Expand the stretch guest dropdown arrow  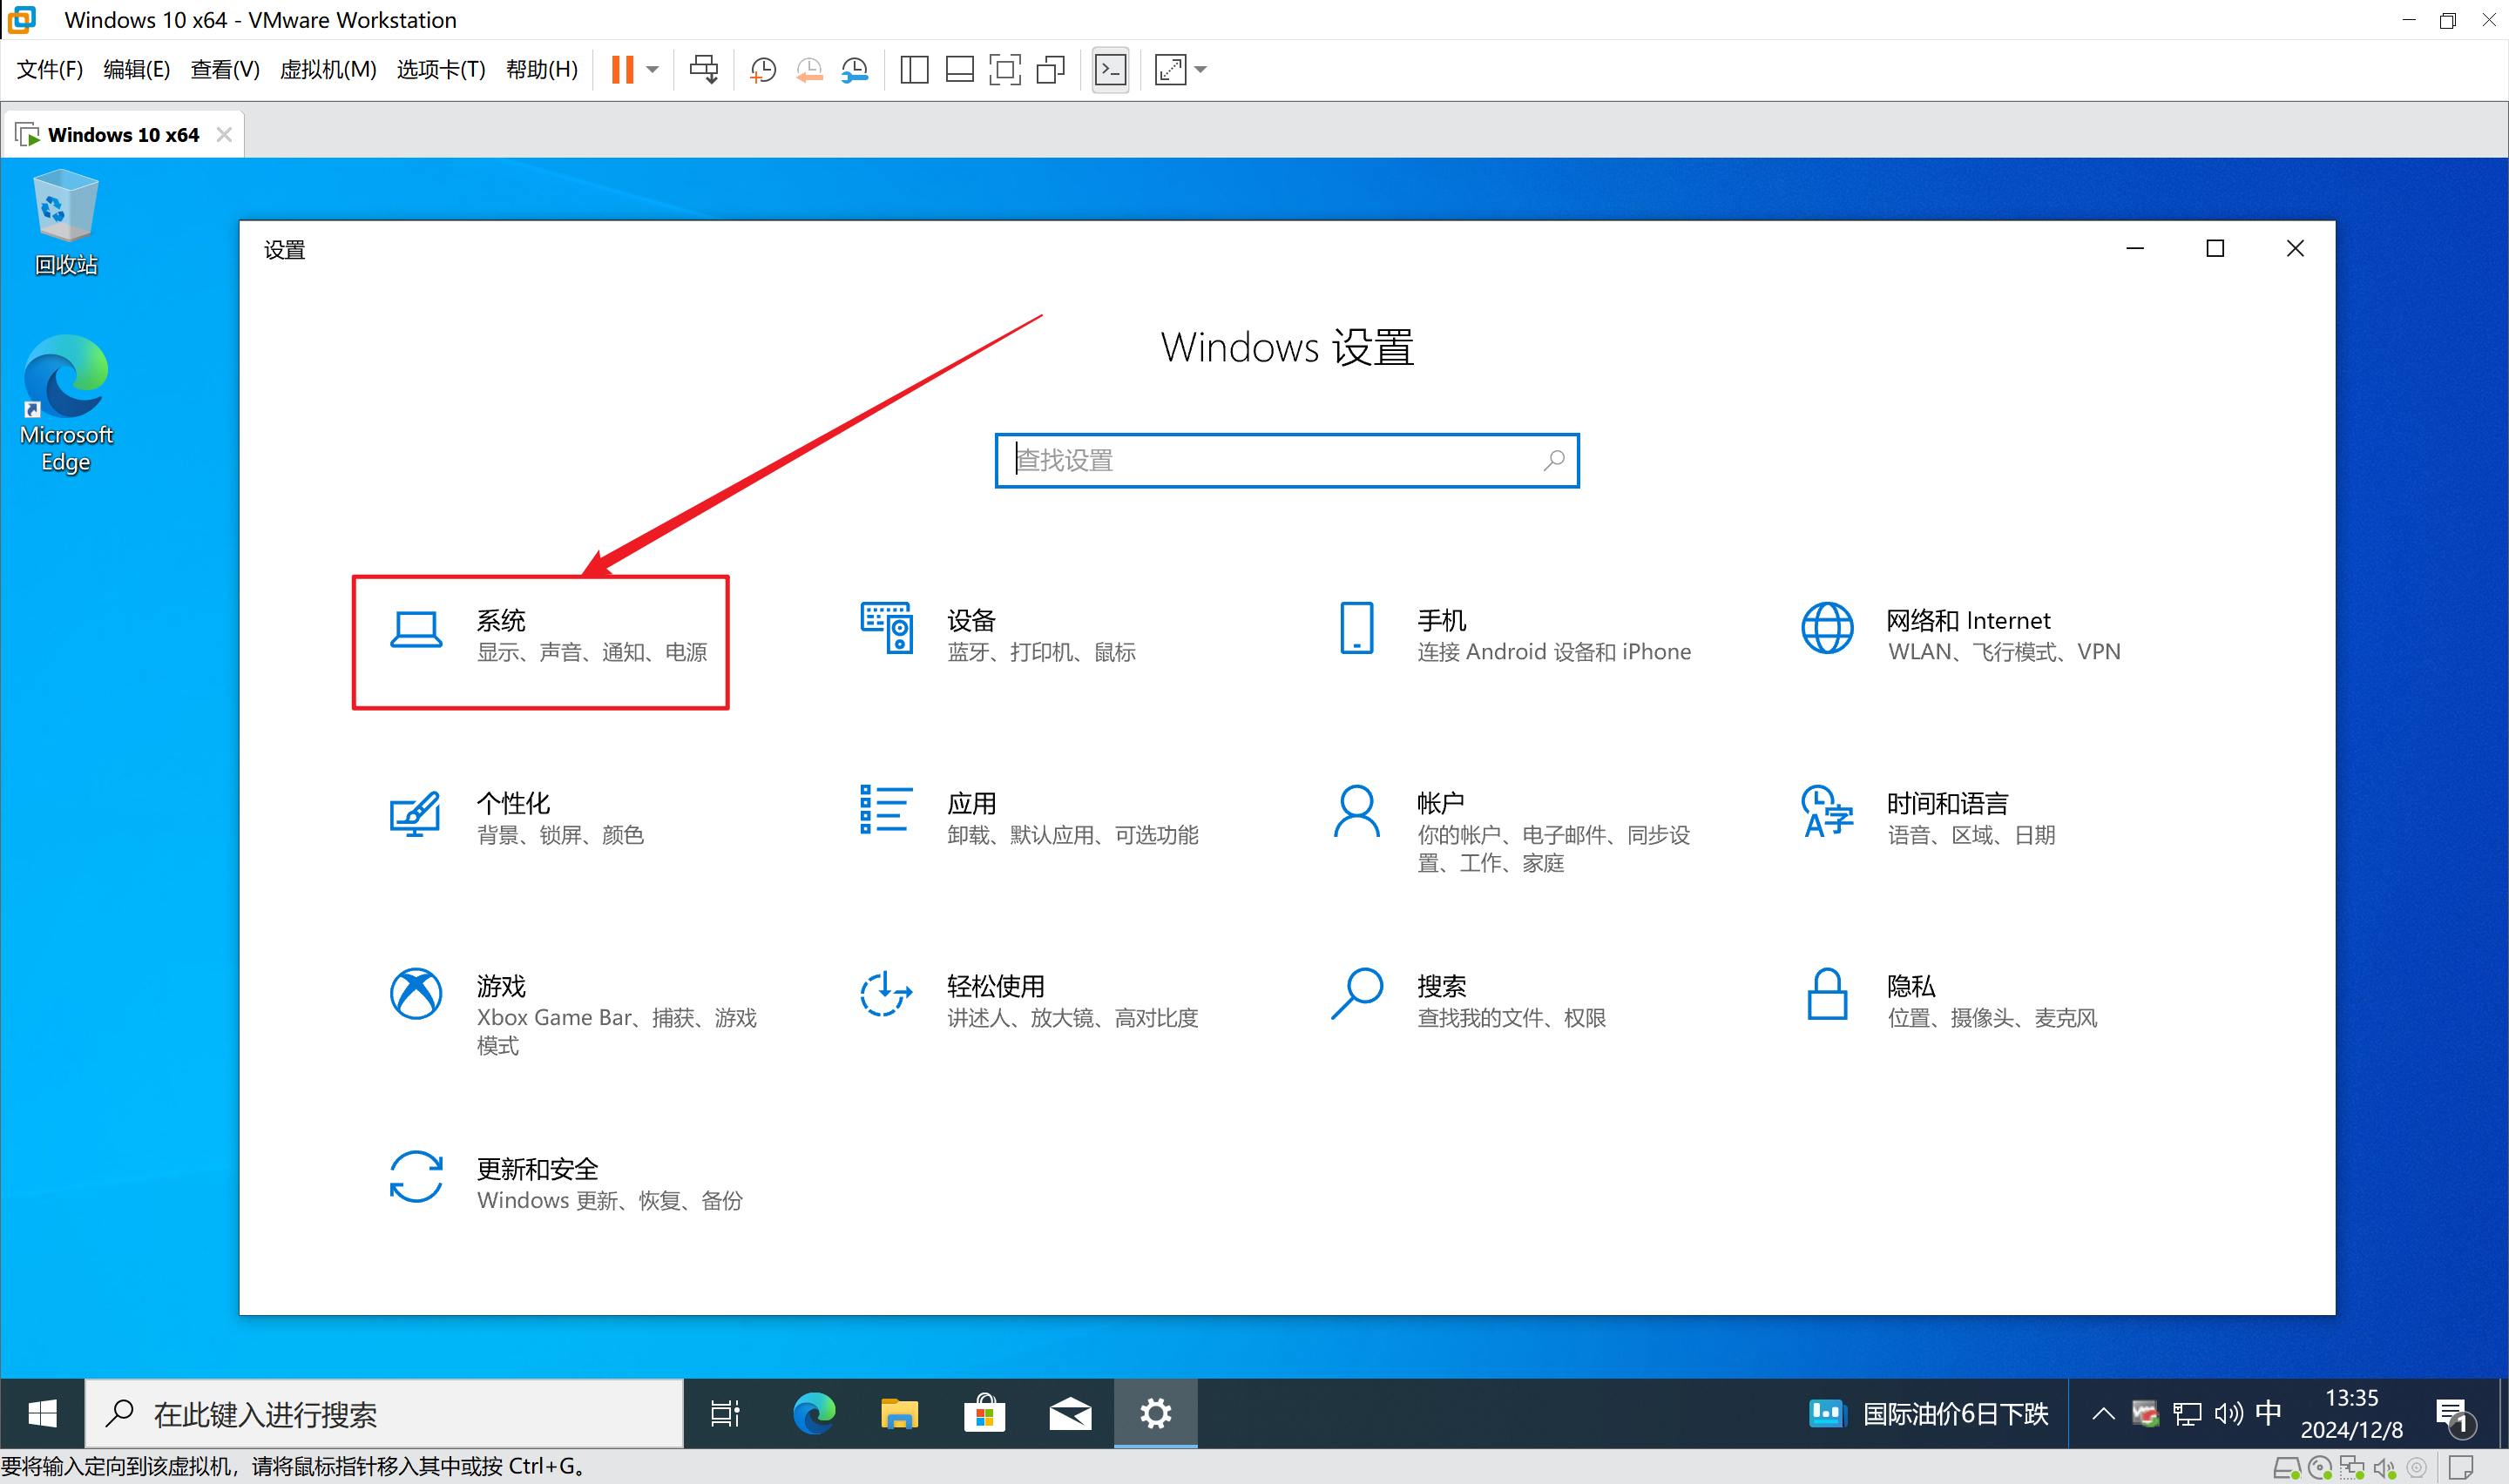(1201, 70)
